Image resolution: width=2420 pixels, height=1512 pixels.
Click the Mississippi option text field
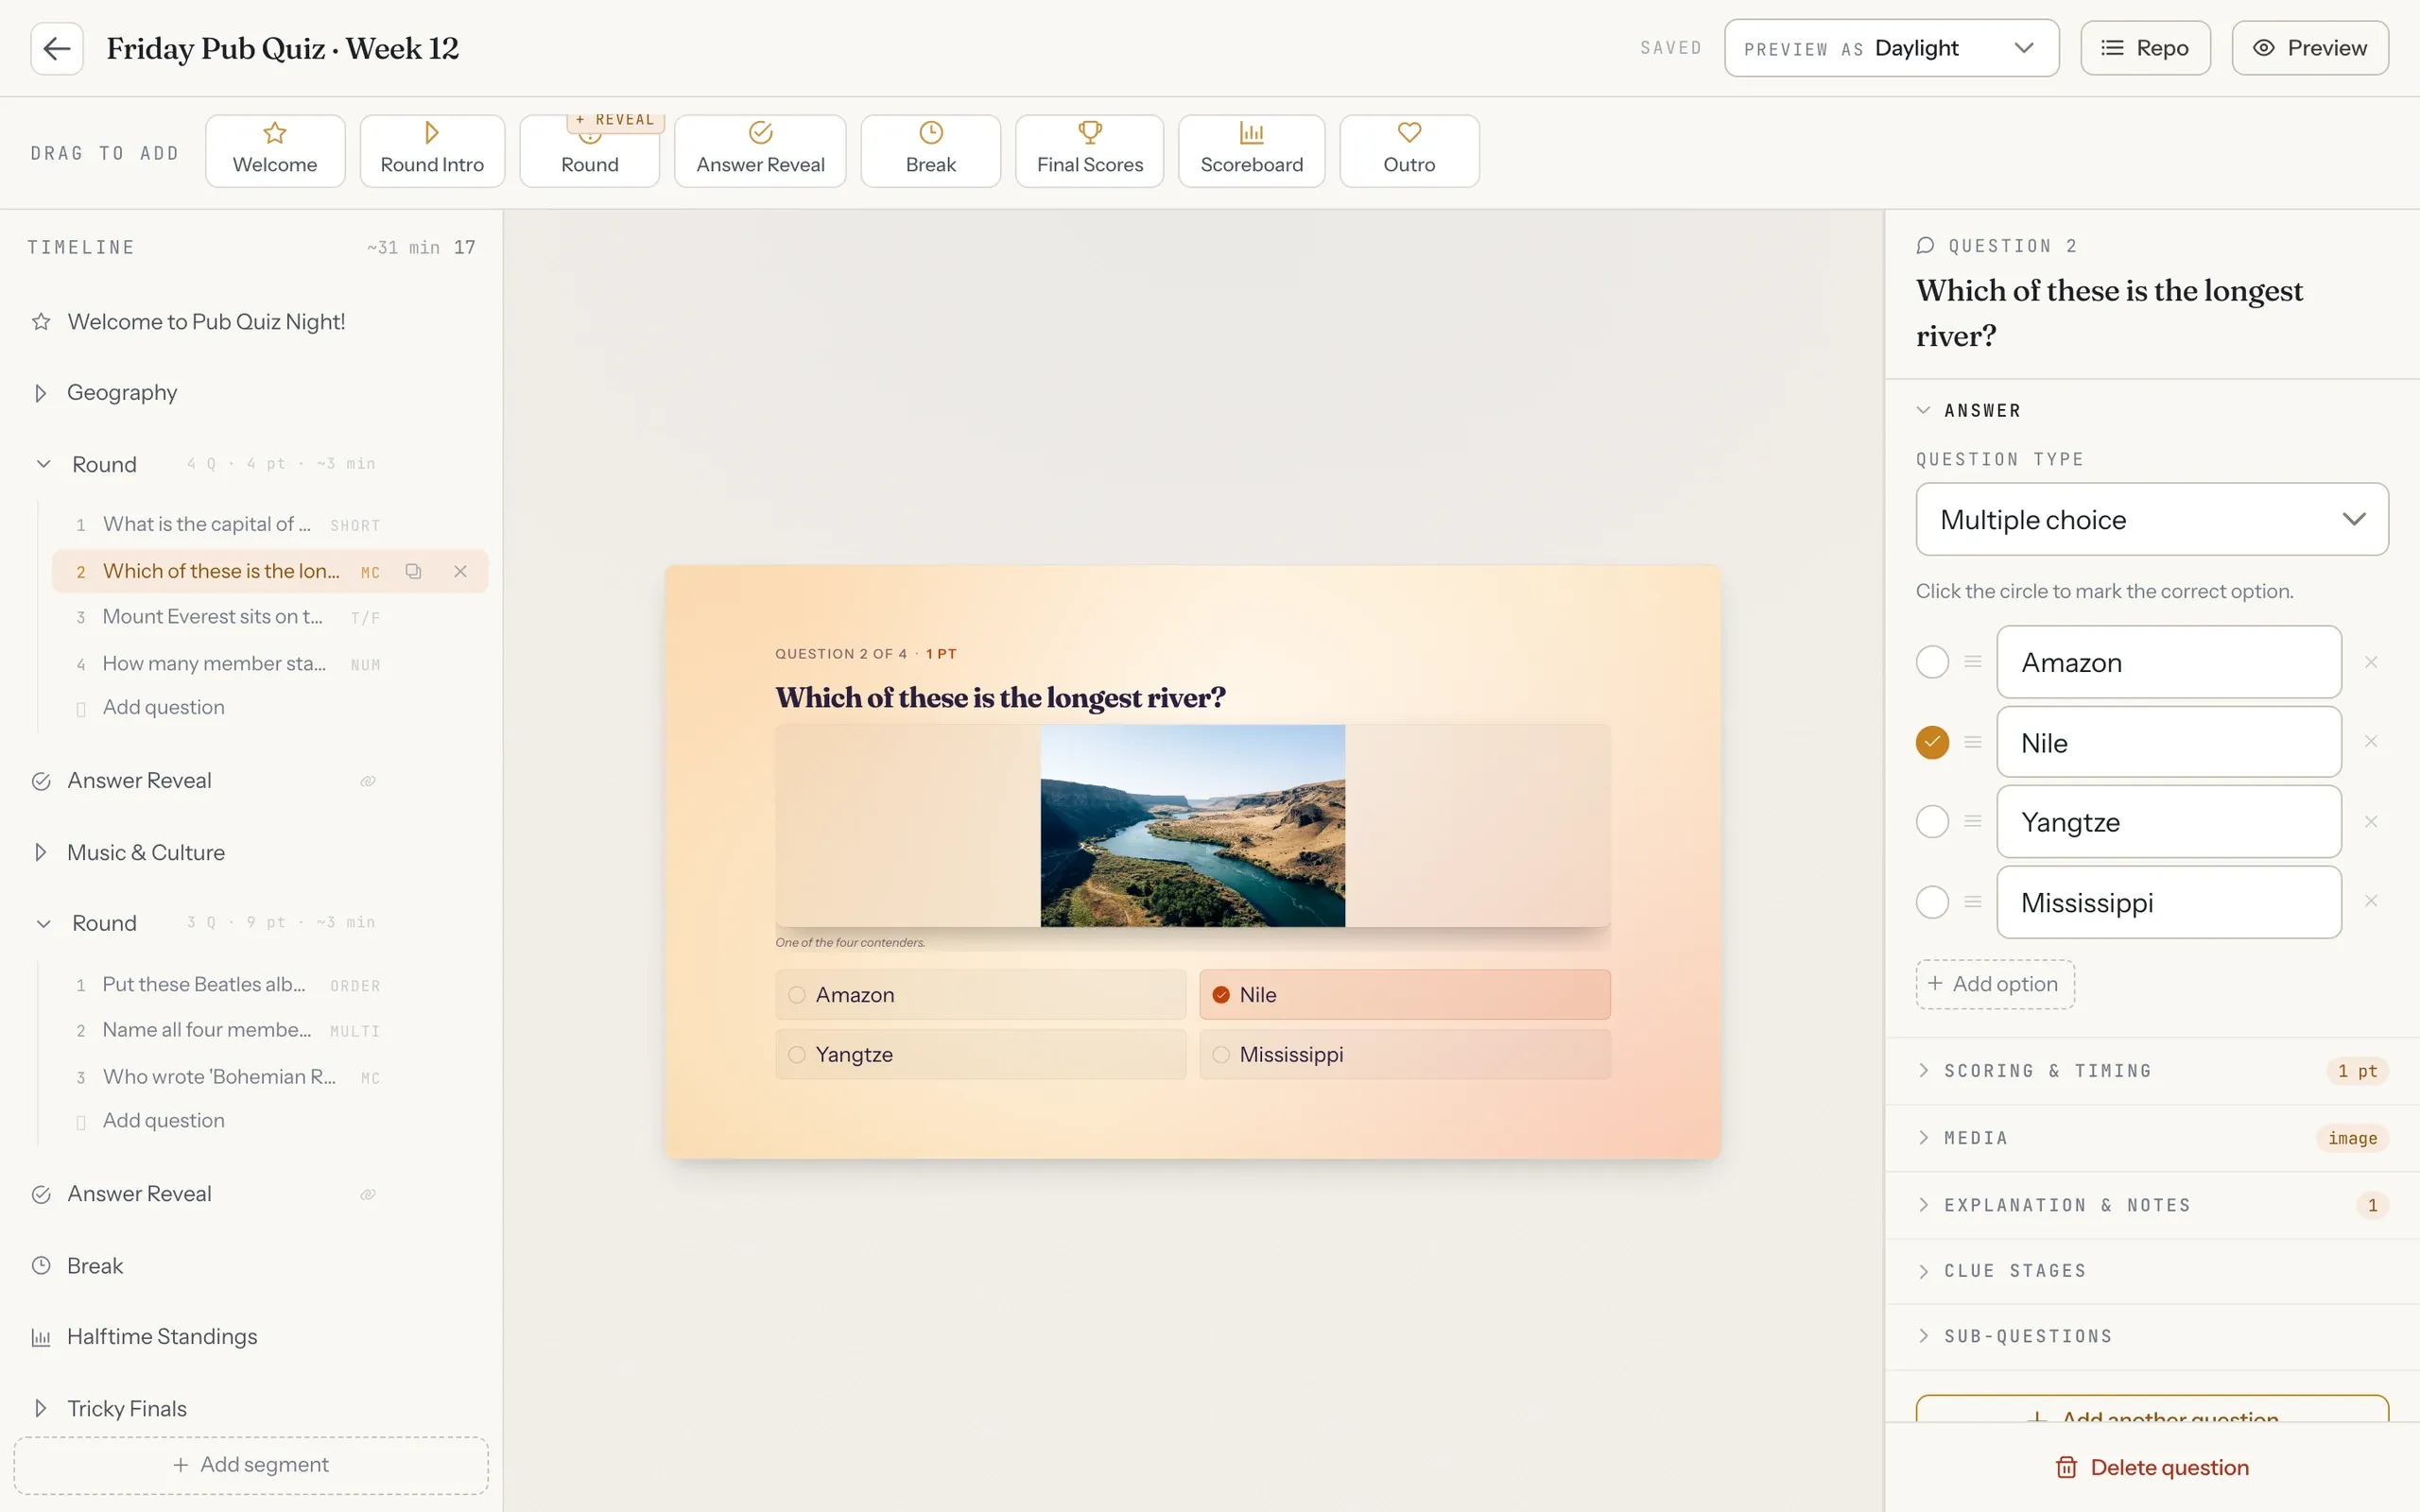click(2168, 902)
